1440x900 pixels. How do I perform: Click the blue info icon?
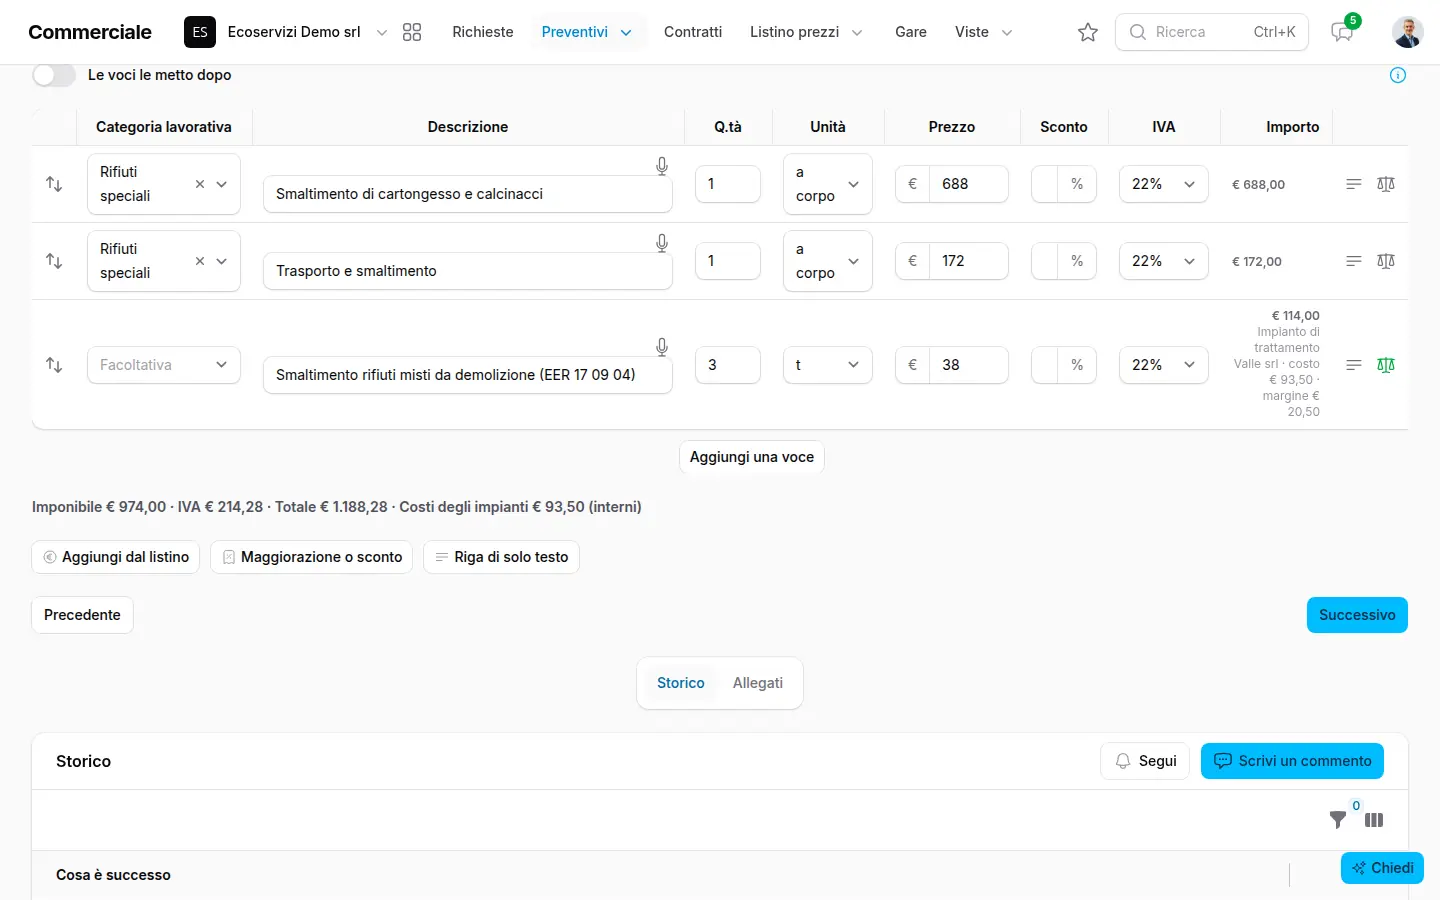click(x=1398, y=75)
